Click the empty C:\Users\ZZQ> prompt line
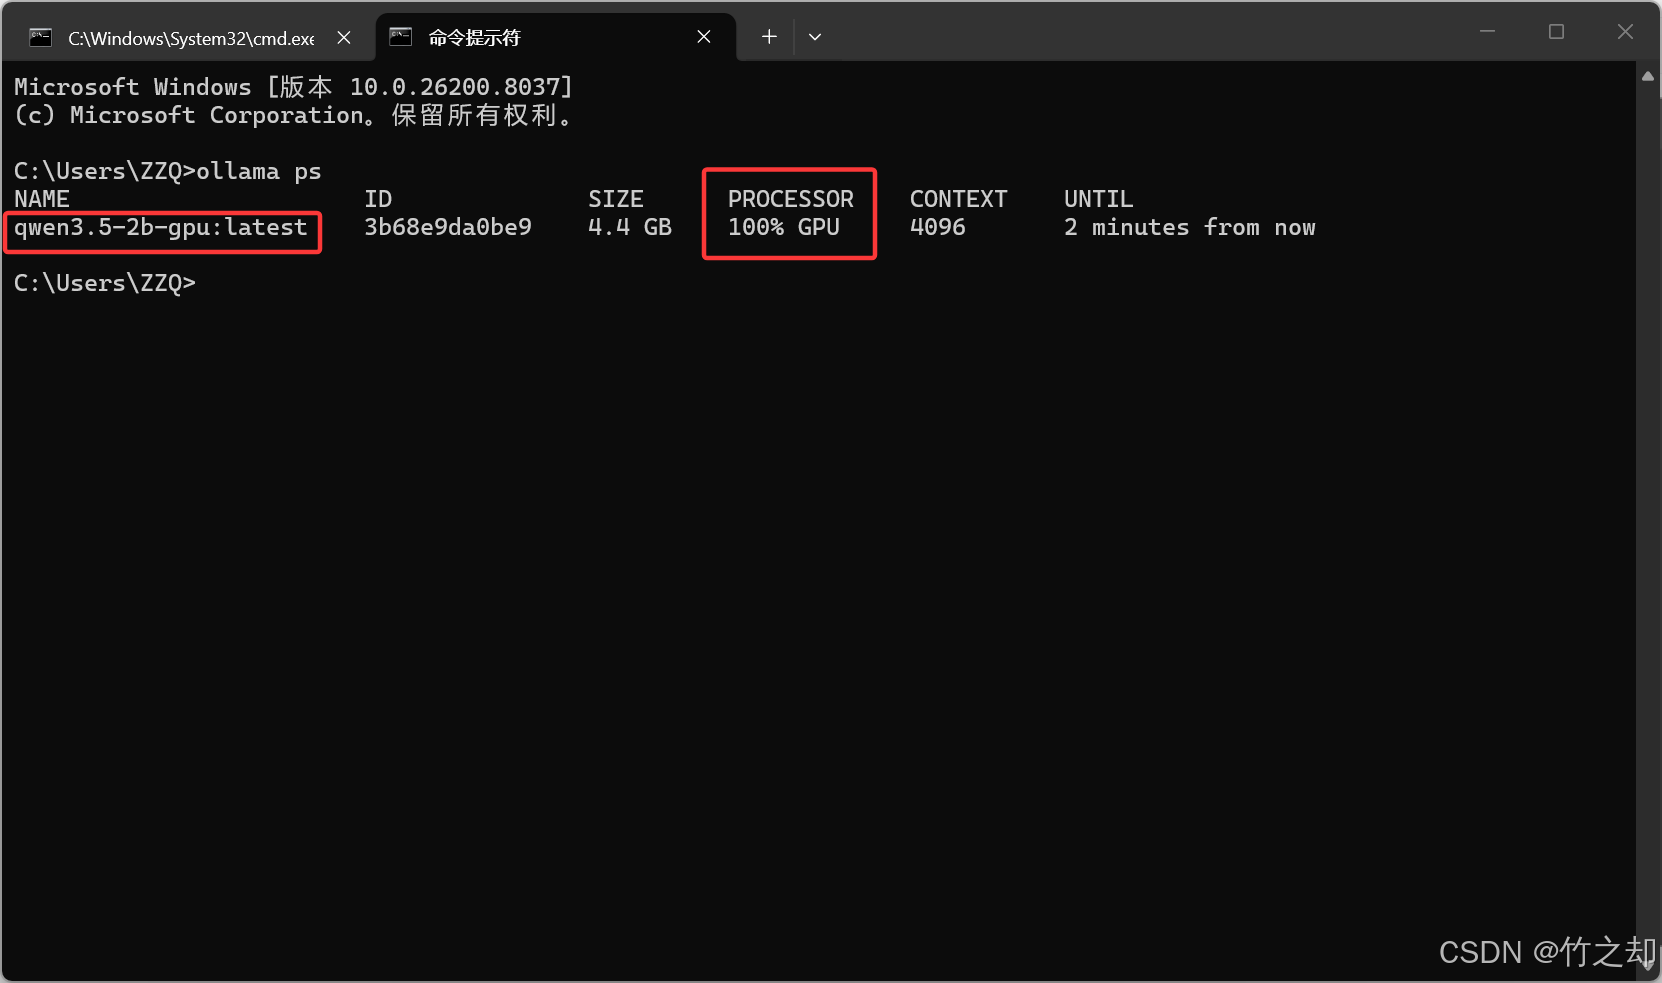Viewport: 1662px width, 983px height. [105, 284]
